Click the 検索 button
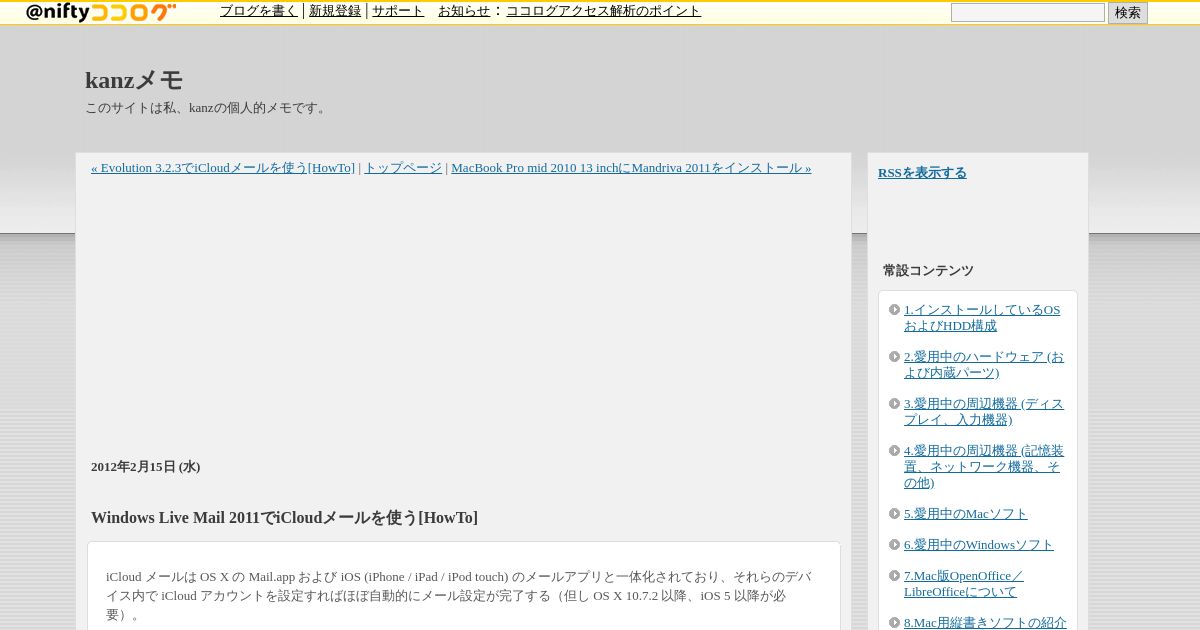Viewport: 1200px width, 630px height. click(x=1128, y=13)
